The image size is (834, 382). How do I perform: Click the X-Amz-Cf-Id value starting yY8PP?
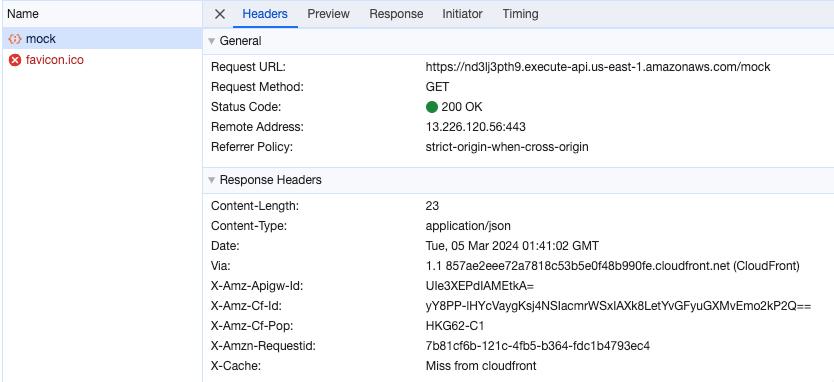618,306
